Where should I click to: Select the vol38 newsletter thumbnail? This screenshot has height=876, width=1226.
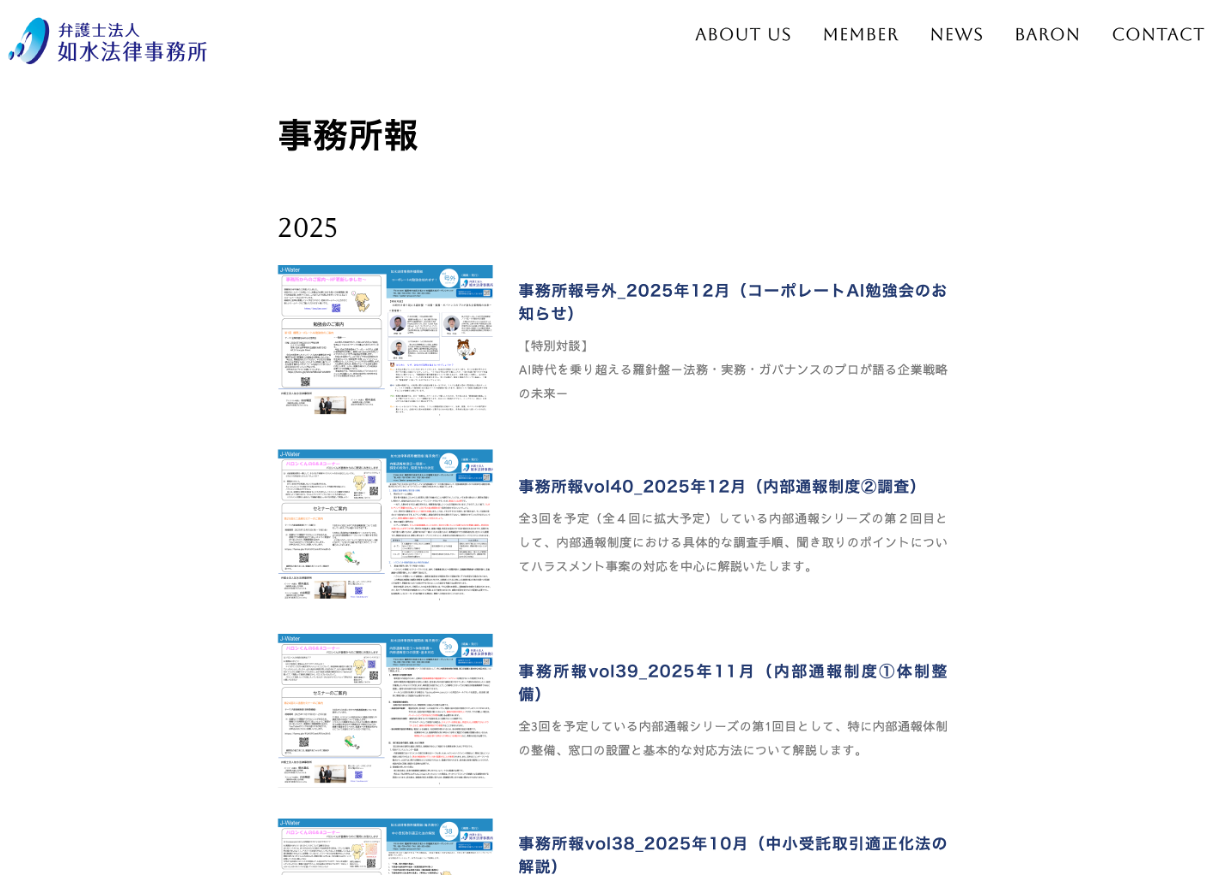(x=385, y=847)
